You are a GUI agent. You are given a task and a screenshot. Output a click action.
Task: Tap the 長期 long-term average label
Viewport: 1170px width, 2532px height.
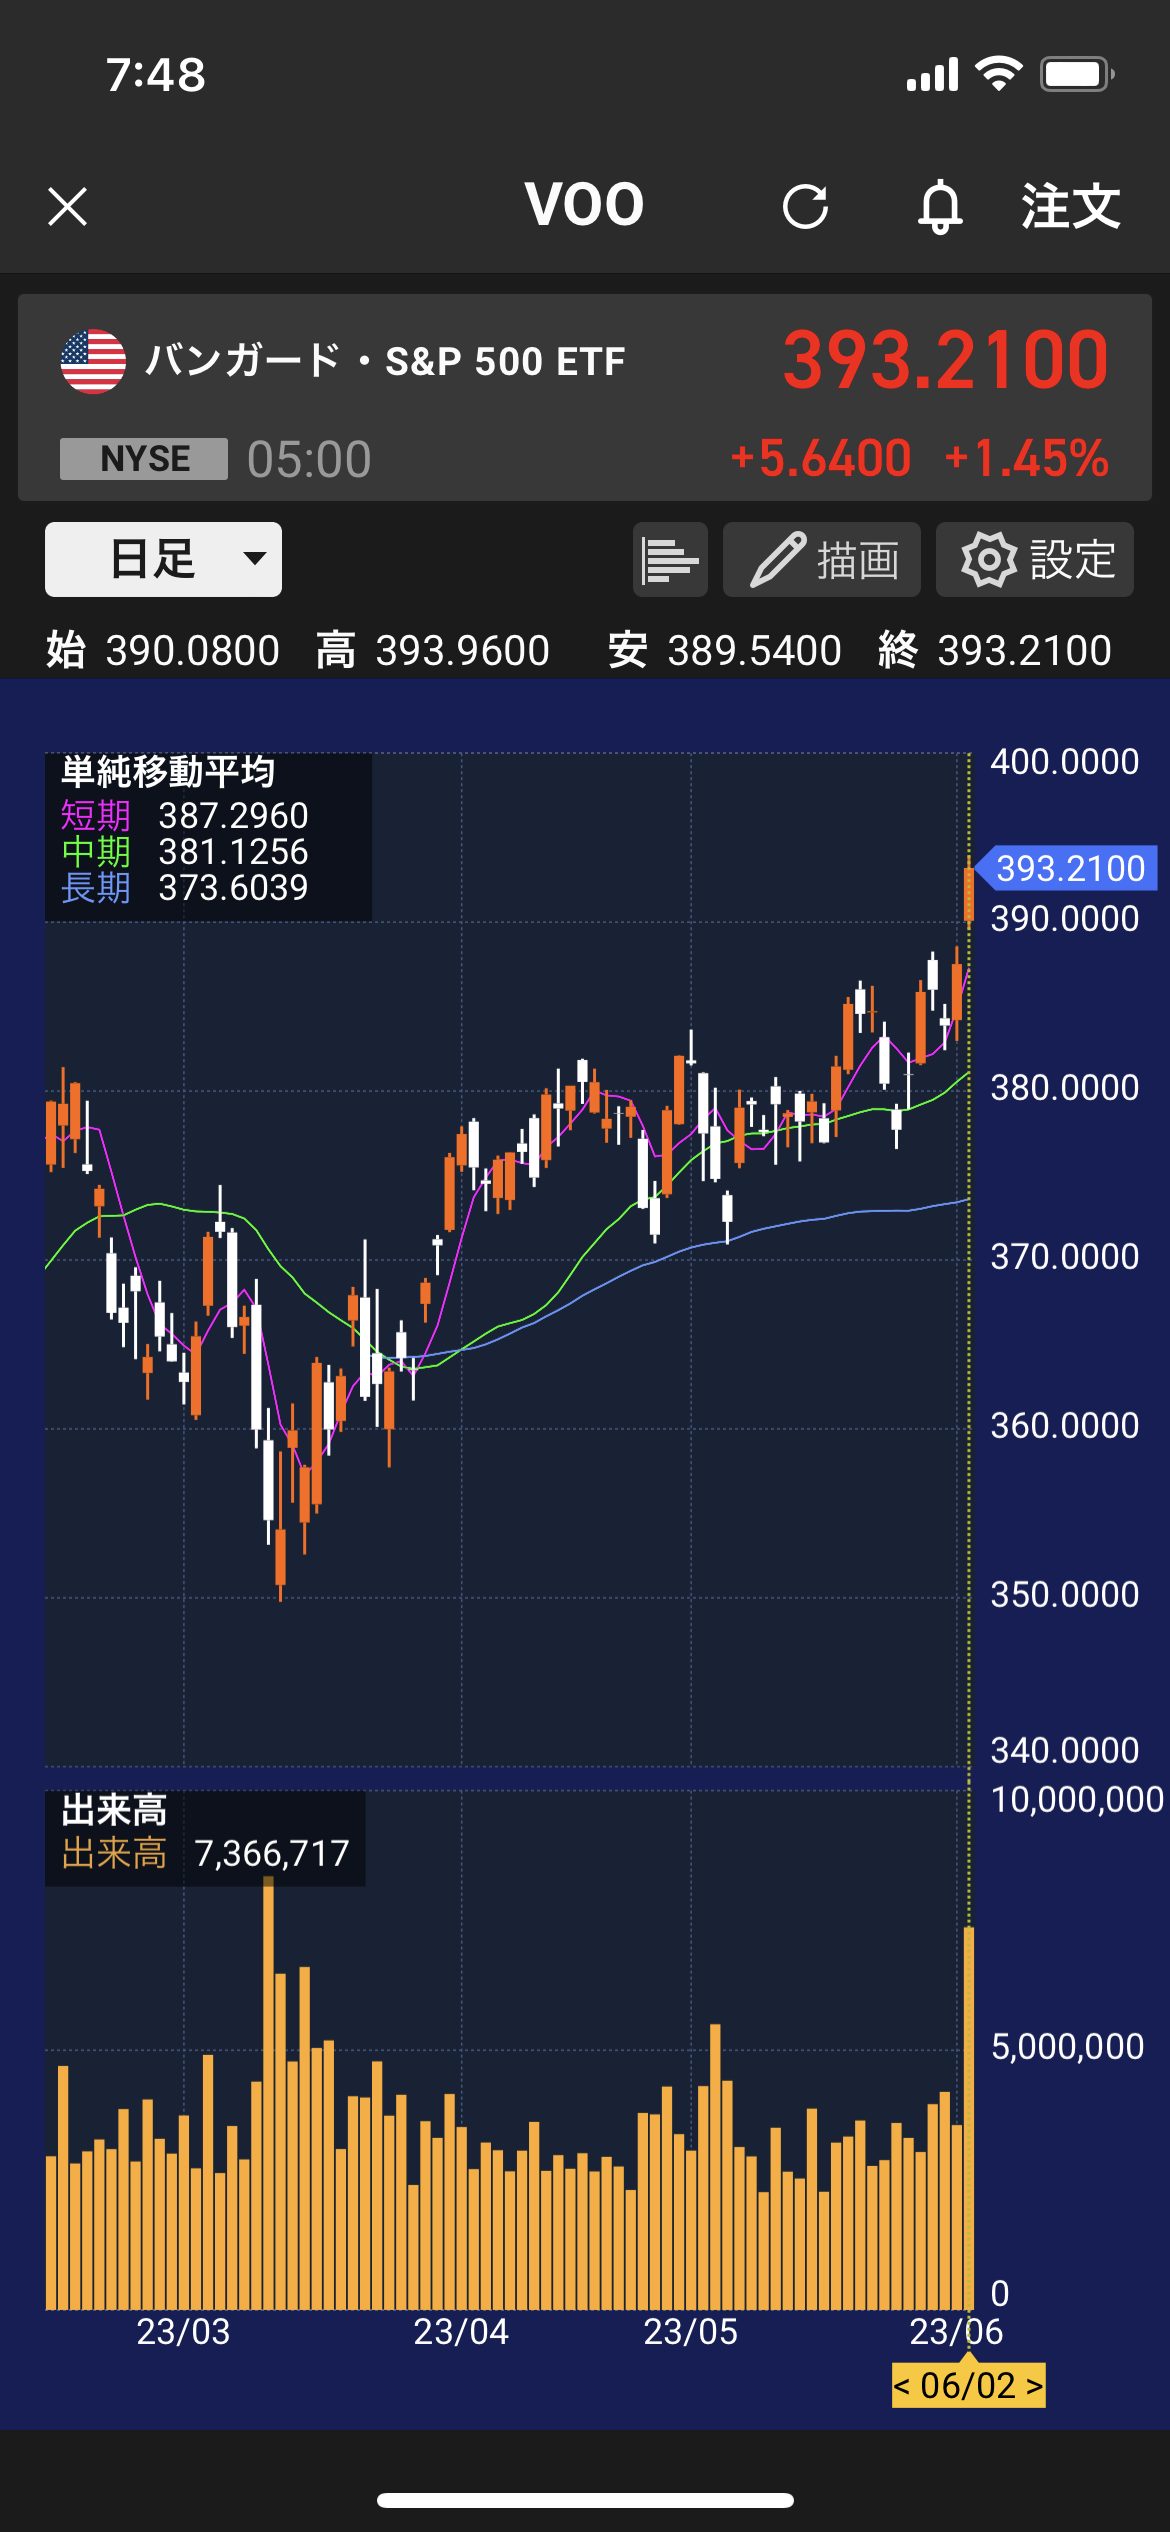point(96,888)
